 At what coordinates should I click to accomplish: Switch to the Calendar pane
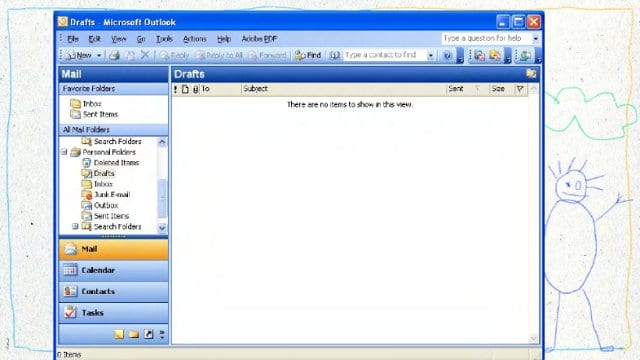click(x=113, y=270)
